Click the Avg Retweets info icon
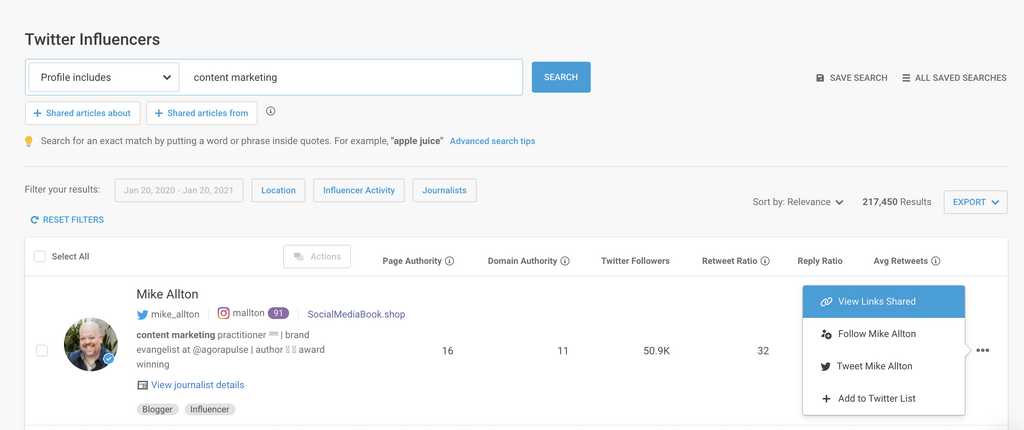This screenshot has width=1024, height=430. tap(936, 261)
